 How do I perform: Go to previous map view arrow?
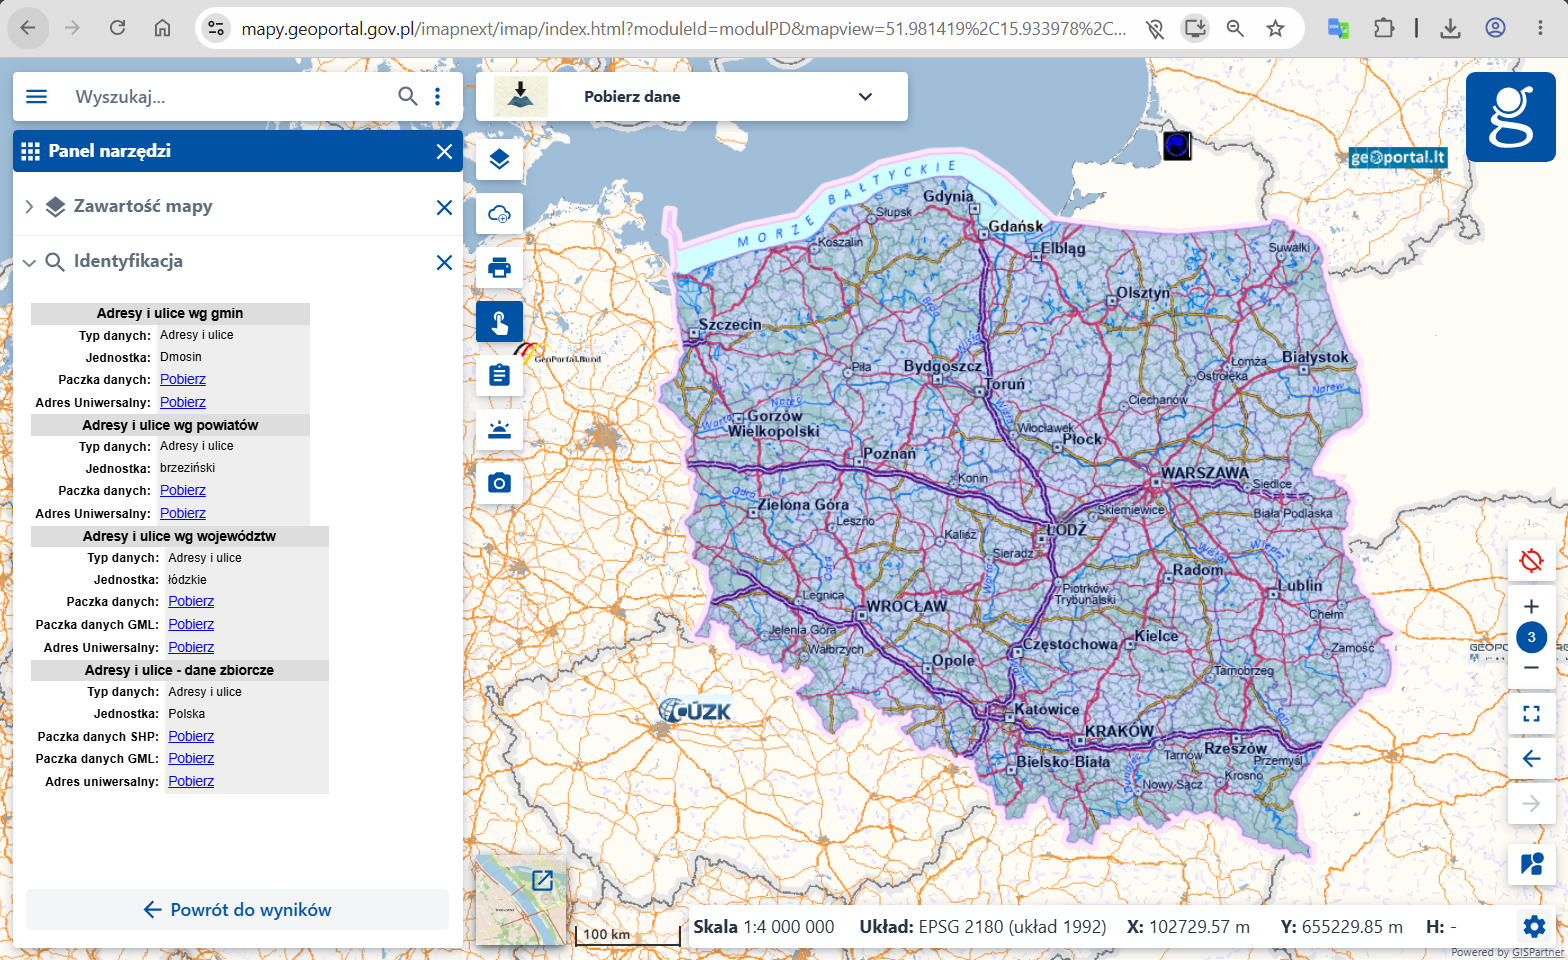click(1531, 758)
